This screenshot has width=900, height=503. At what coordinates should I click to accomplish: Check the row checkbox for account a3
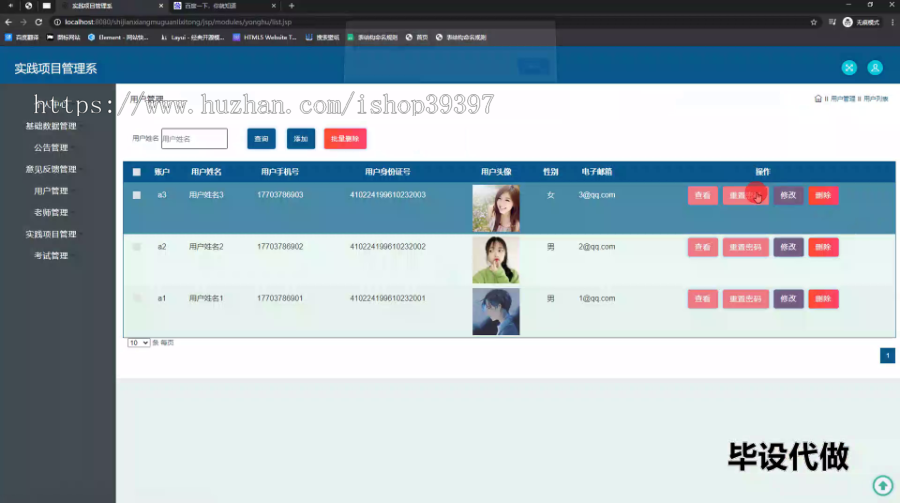pyautogui.click(x=137, y=195)
